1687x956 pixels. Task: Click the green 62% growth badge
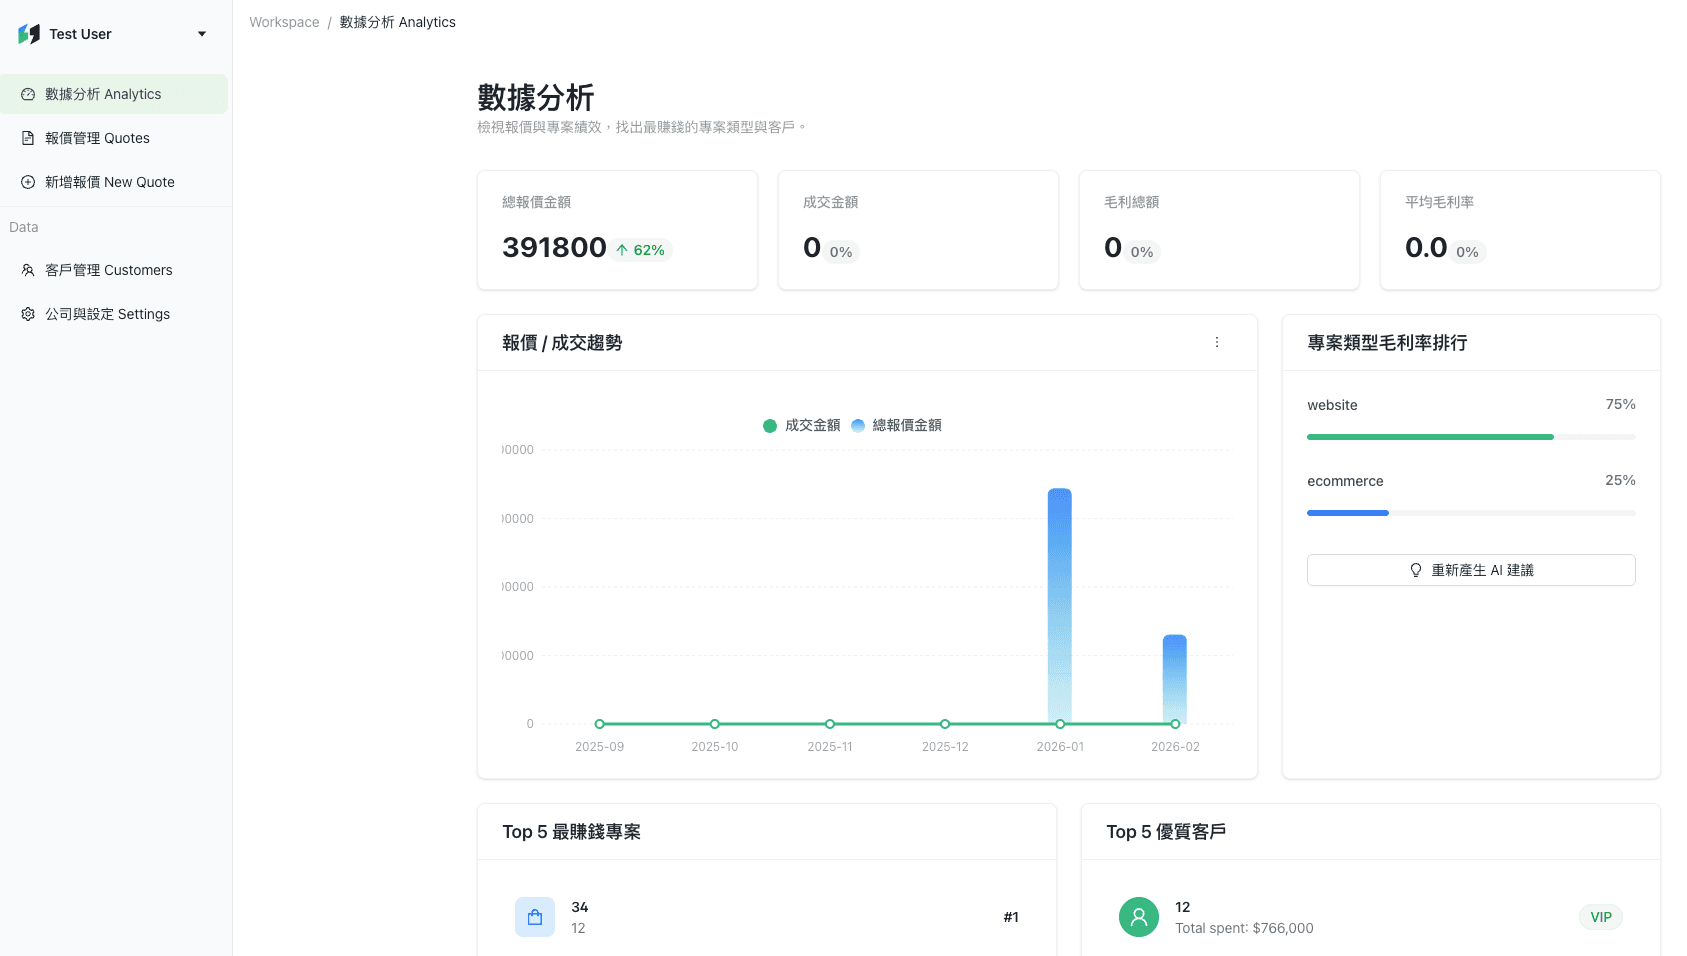tap(641, 249)
